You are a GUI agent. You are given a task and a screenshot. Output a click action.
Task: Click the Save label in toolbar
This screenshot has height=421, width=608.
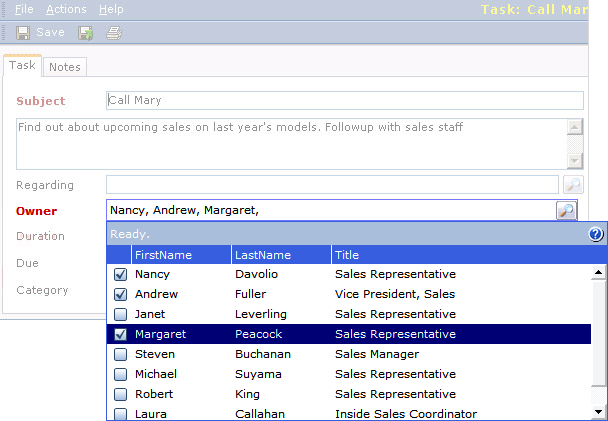click(x=50, y=32)
